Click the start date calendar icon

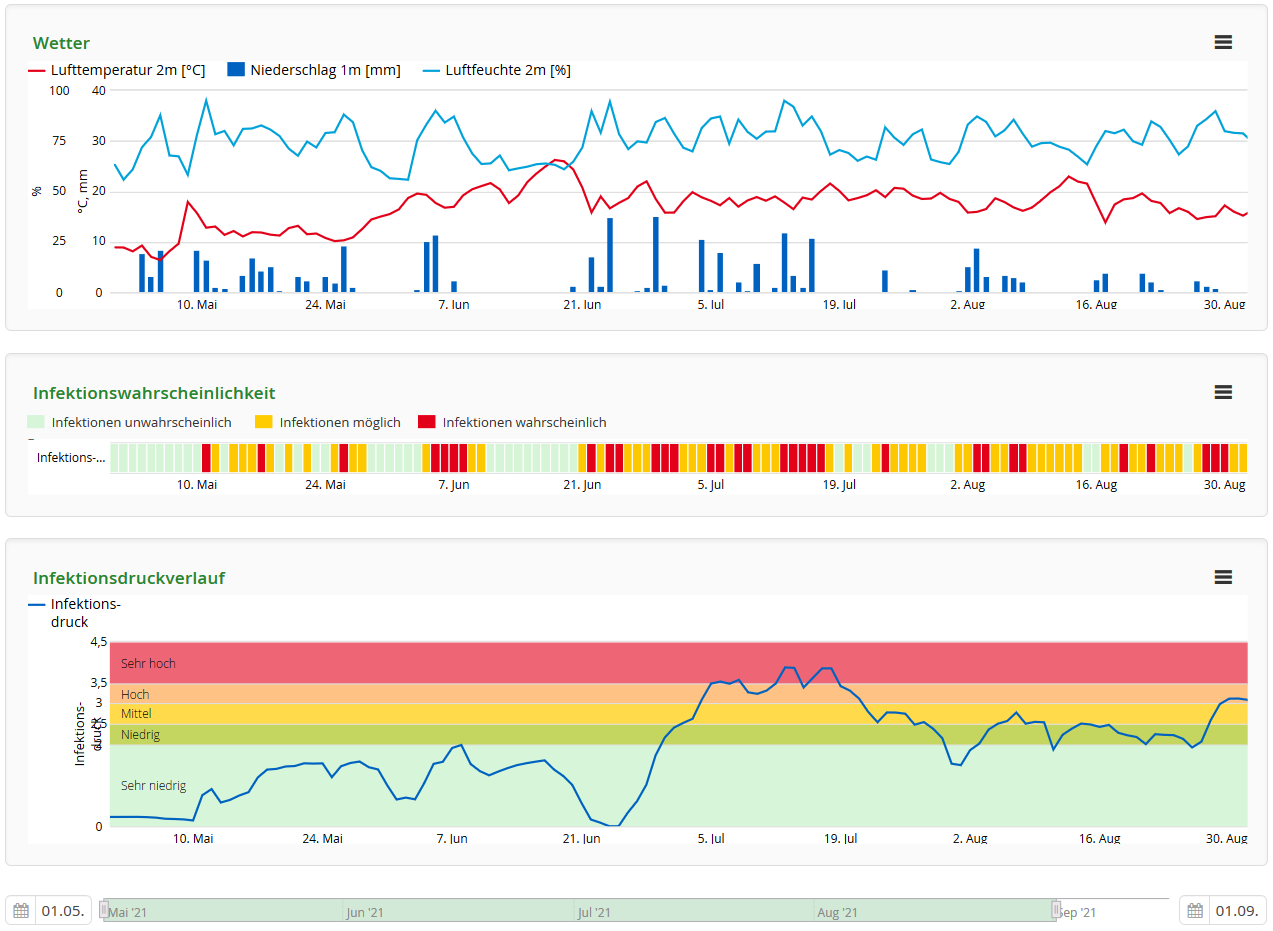point(21,911)
